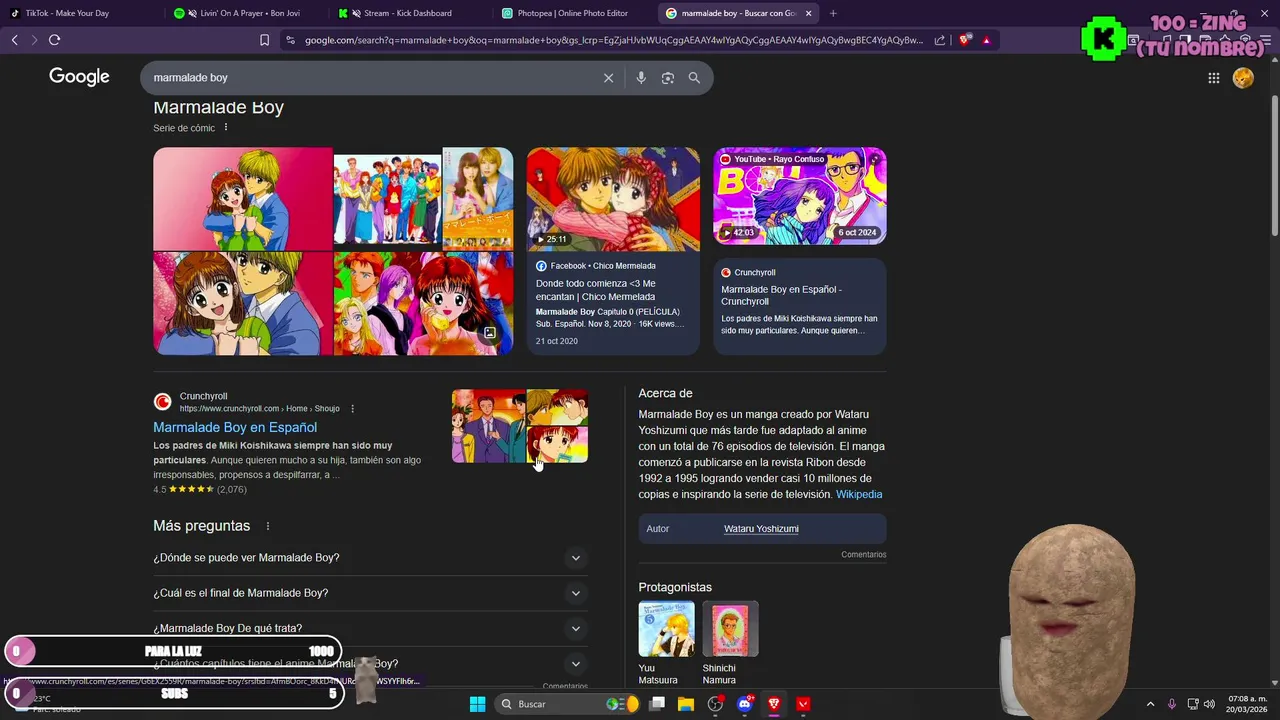Click the microphone icon in the system tray

1172,704
